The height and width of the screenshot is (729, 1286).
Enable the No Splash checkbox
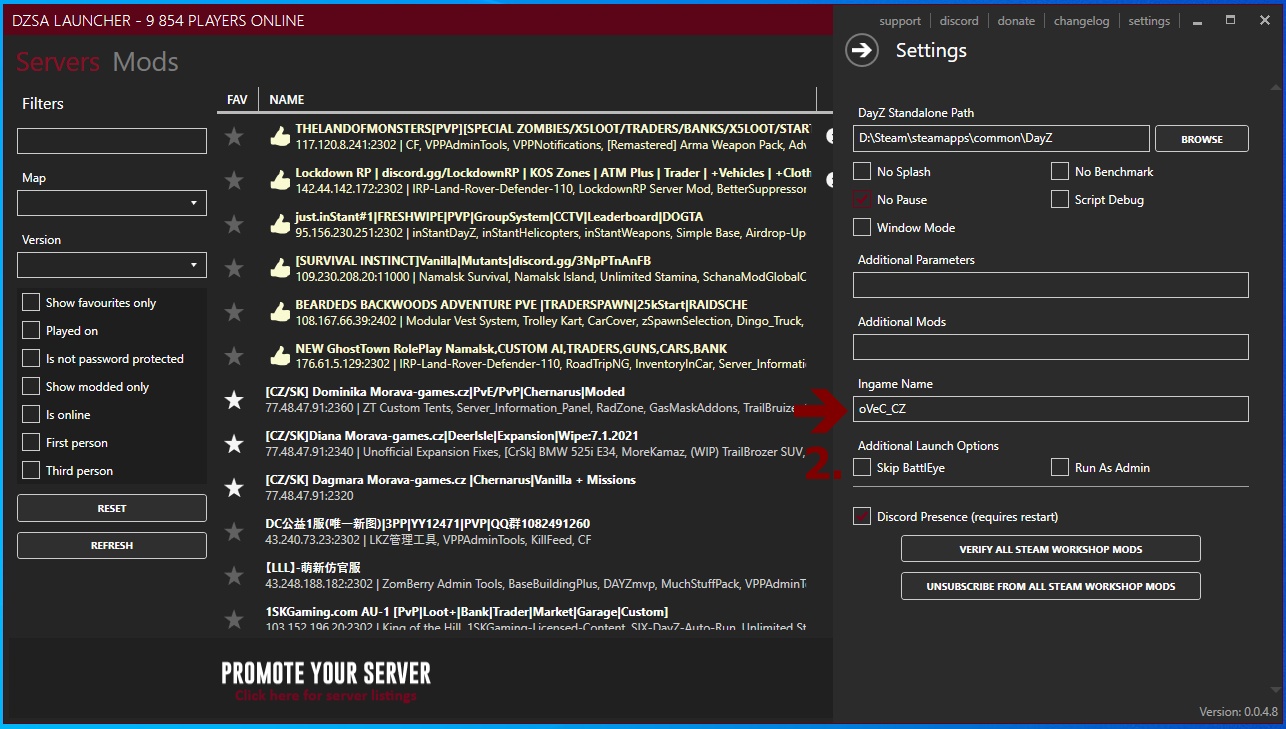pyautogui.click(x=862, y=172)
